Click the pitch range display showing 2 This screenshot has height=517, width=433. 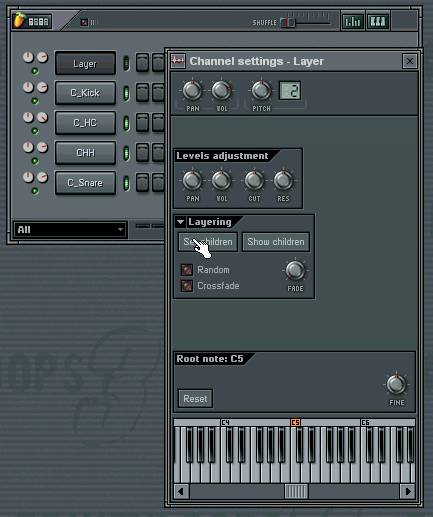(290, 91)
